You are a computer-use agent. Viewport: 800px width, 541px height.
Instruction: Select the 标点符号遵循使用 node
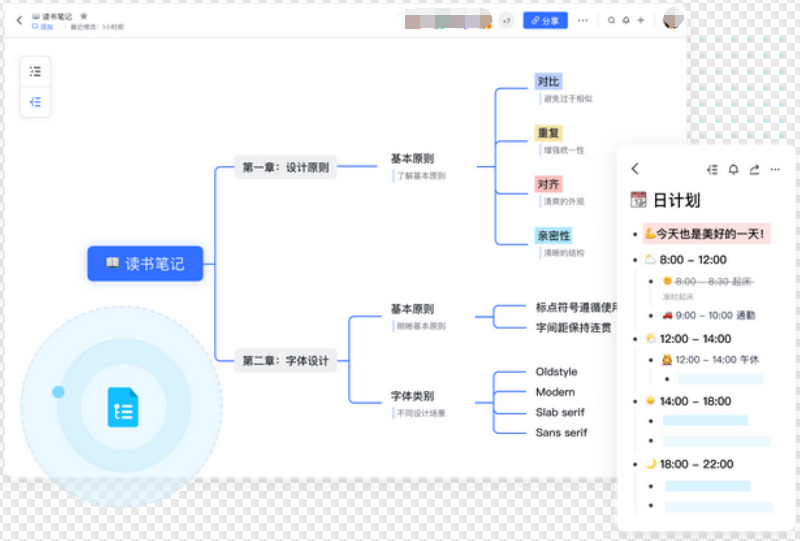point(577,307)
